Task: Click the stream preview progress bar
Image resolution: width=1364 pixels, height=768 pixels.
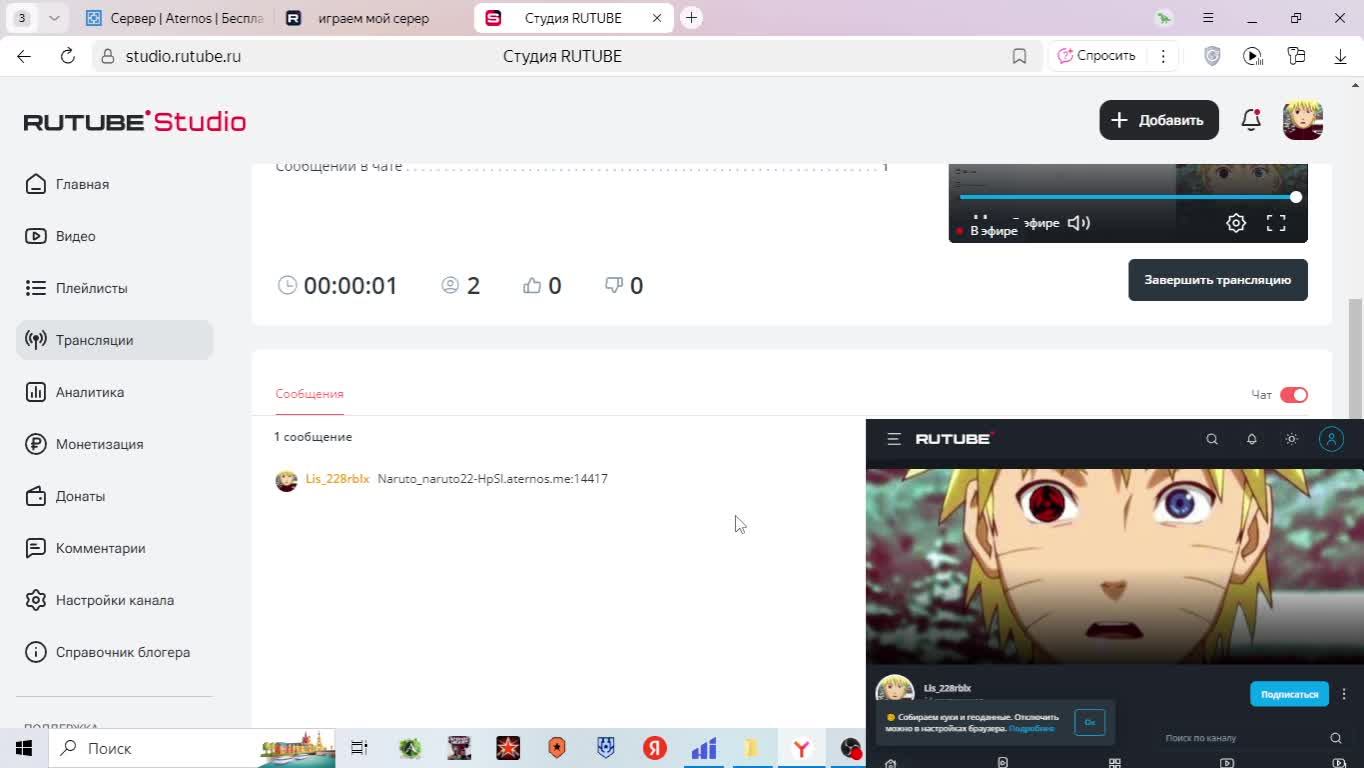Action: (x=1128, y=197)
